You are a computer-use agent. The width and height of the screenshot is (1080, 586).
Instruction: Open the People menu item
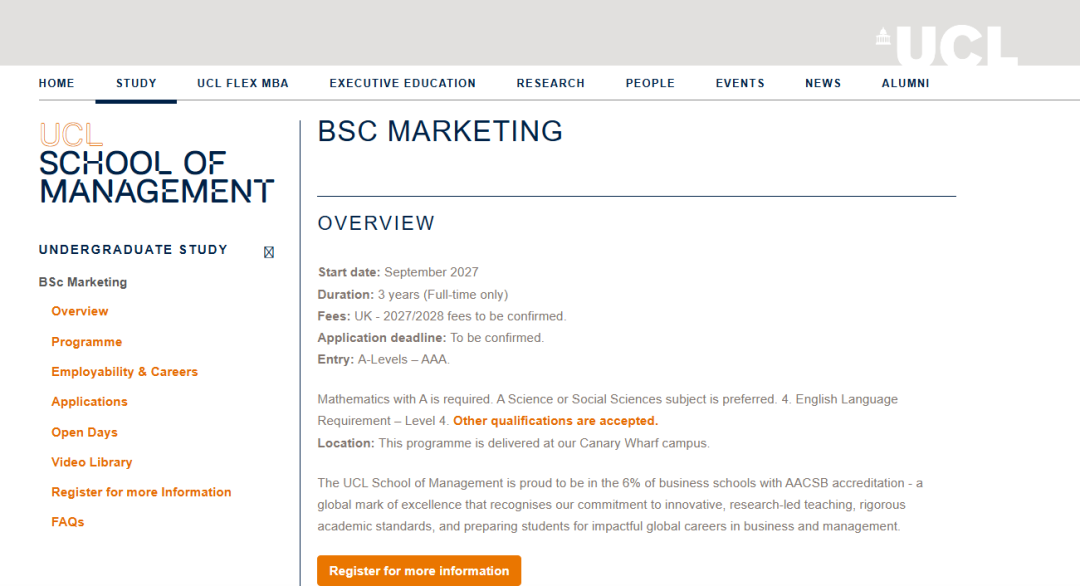pyautogui.click(x=650, y=83)
